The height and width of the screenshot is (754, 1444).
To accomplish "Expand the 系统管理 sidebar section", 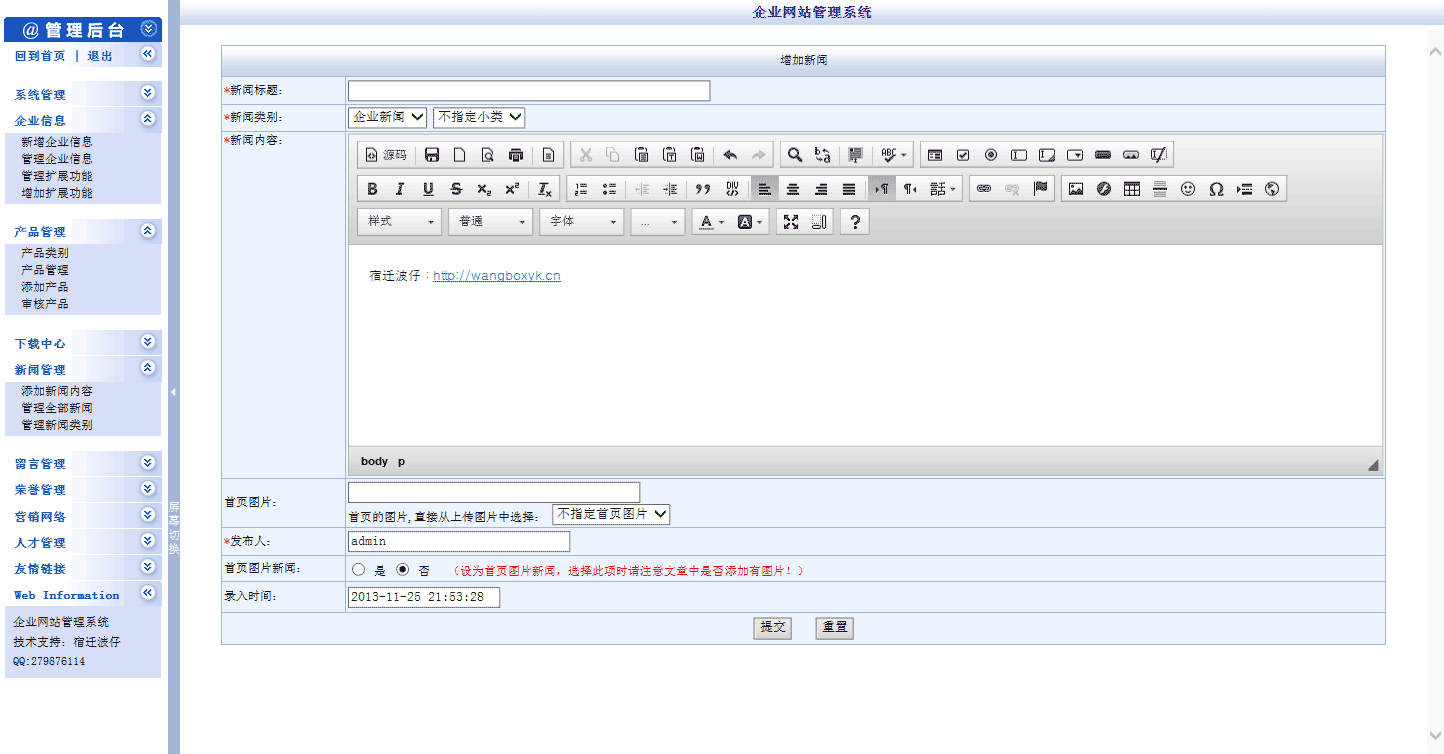I will click(82, 94).
